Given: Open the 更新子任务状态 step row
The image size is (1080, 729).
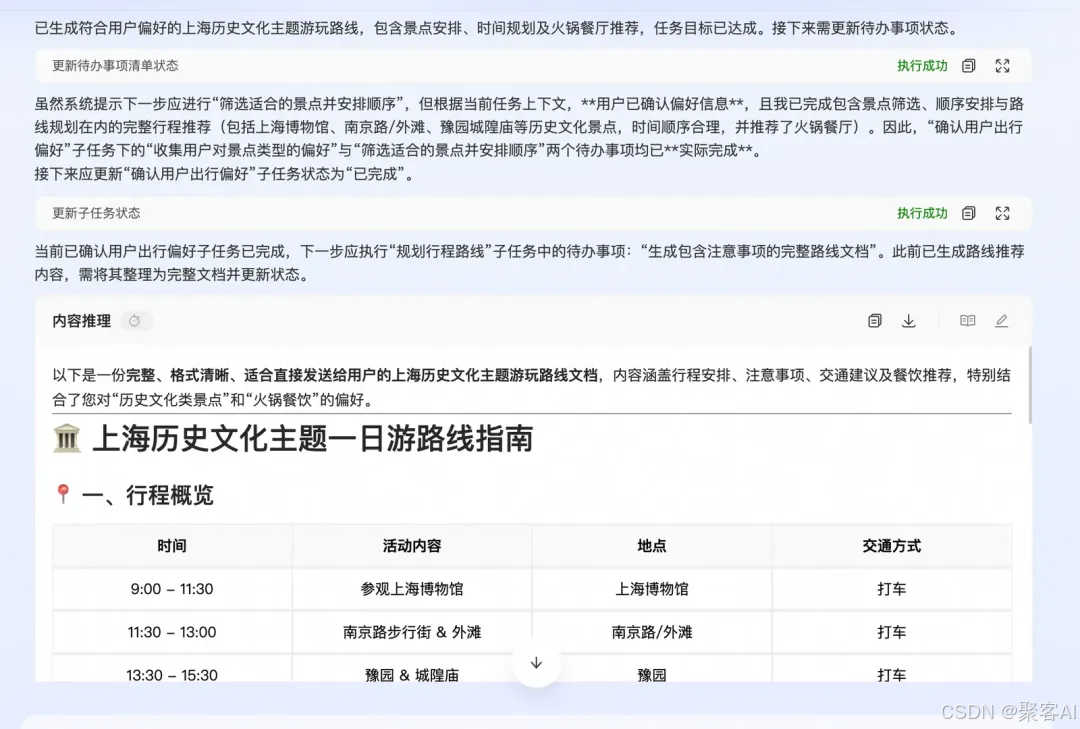Looking at the screenshot, I should [533, 213].
